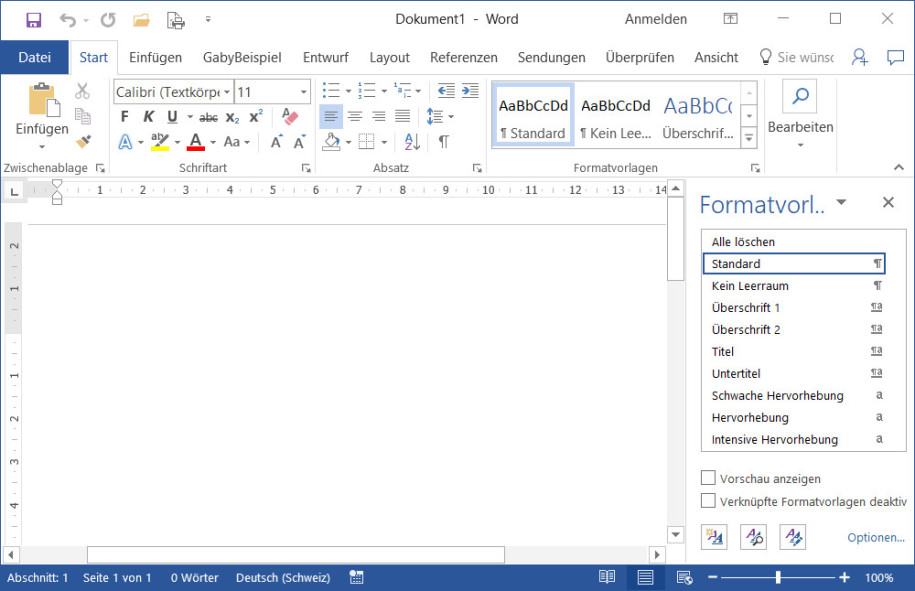
Task: Decrease the font size
Action: (299, 142)
